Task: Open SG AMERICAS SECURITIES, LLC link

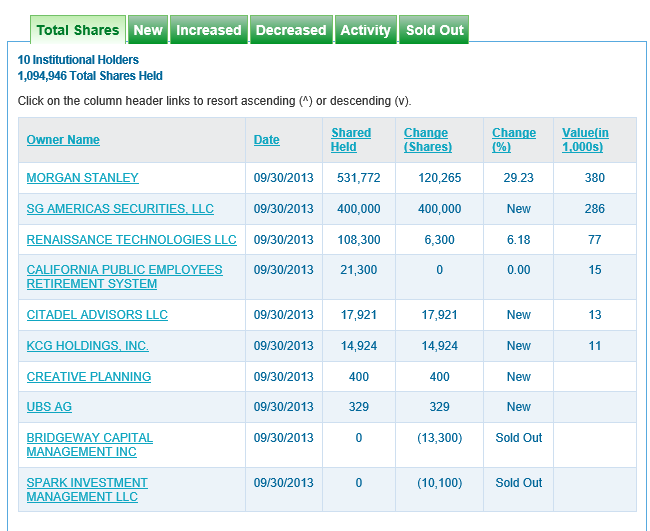Action: click(120, 209)
